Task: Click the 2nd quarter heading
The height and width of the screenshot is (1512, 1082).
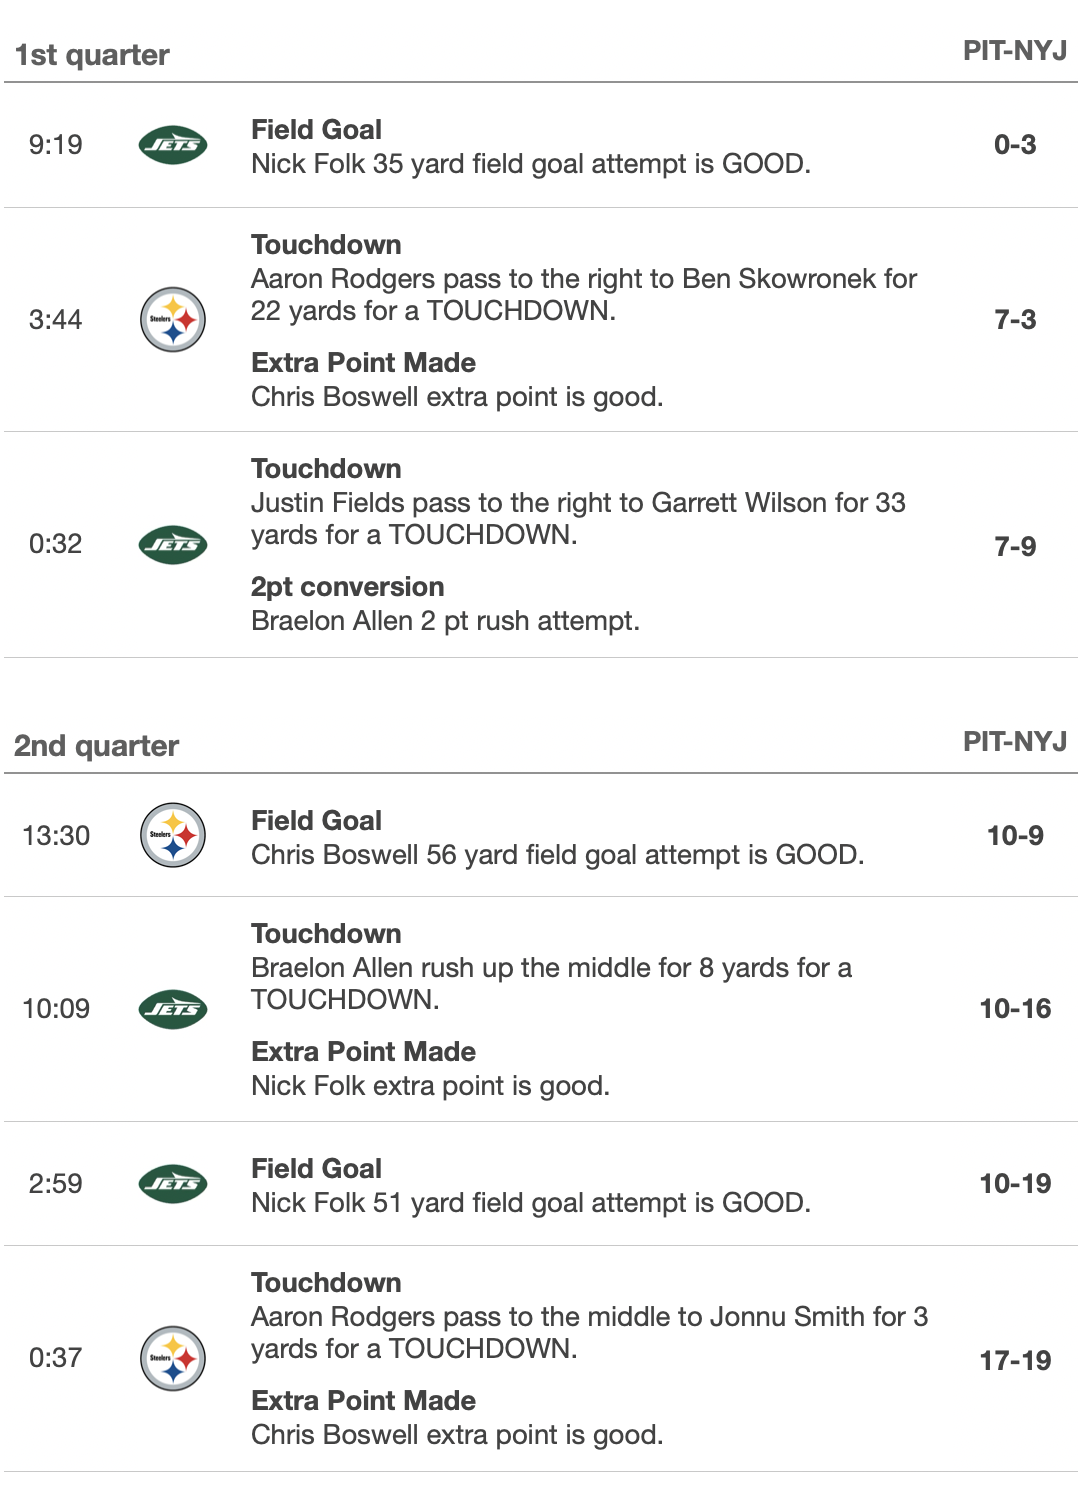Action: click(x=97, y=746)
